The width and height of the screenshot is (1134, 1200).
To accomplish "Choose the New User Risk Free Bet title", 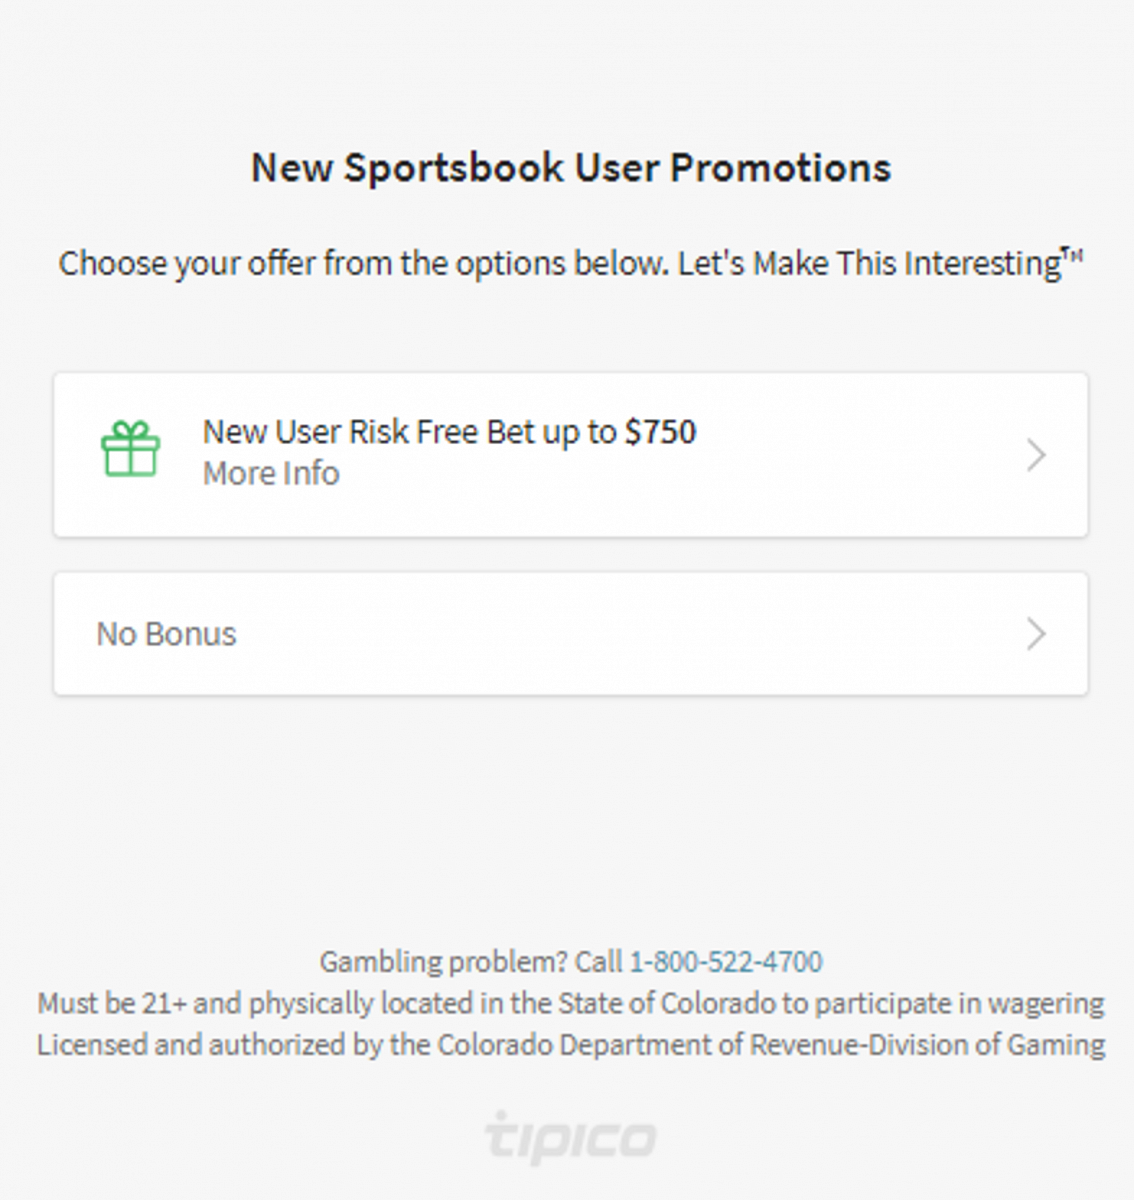I will (410, 432).
